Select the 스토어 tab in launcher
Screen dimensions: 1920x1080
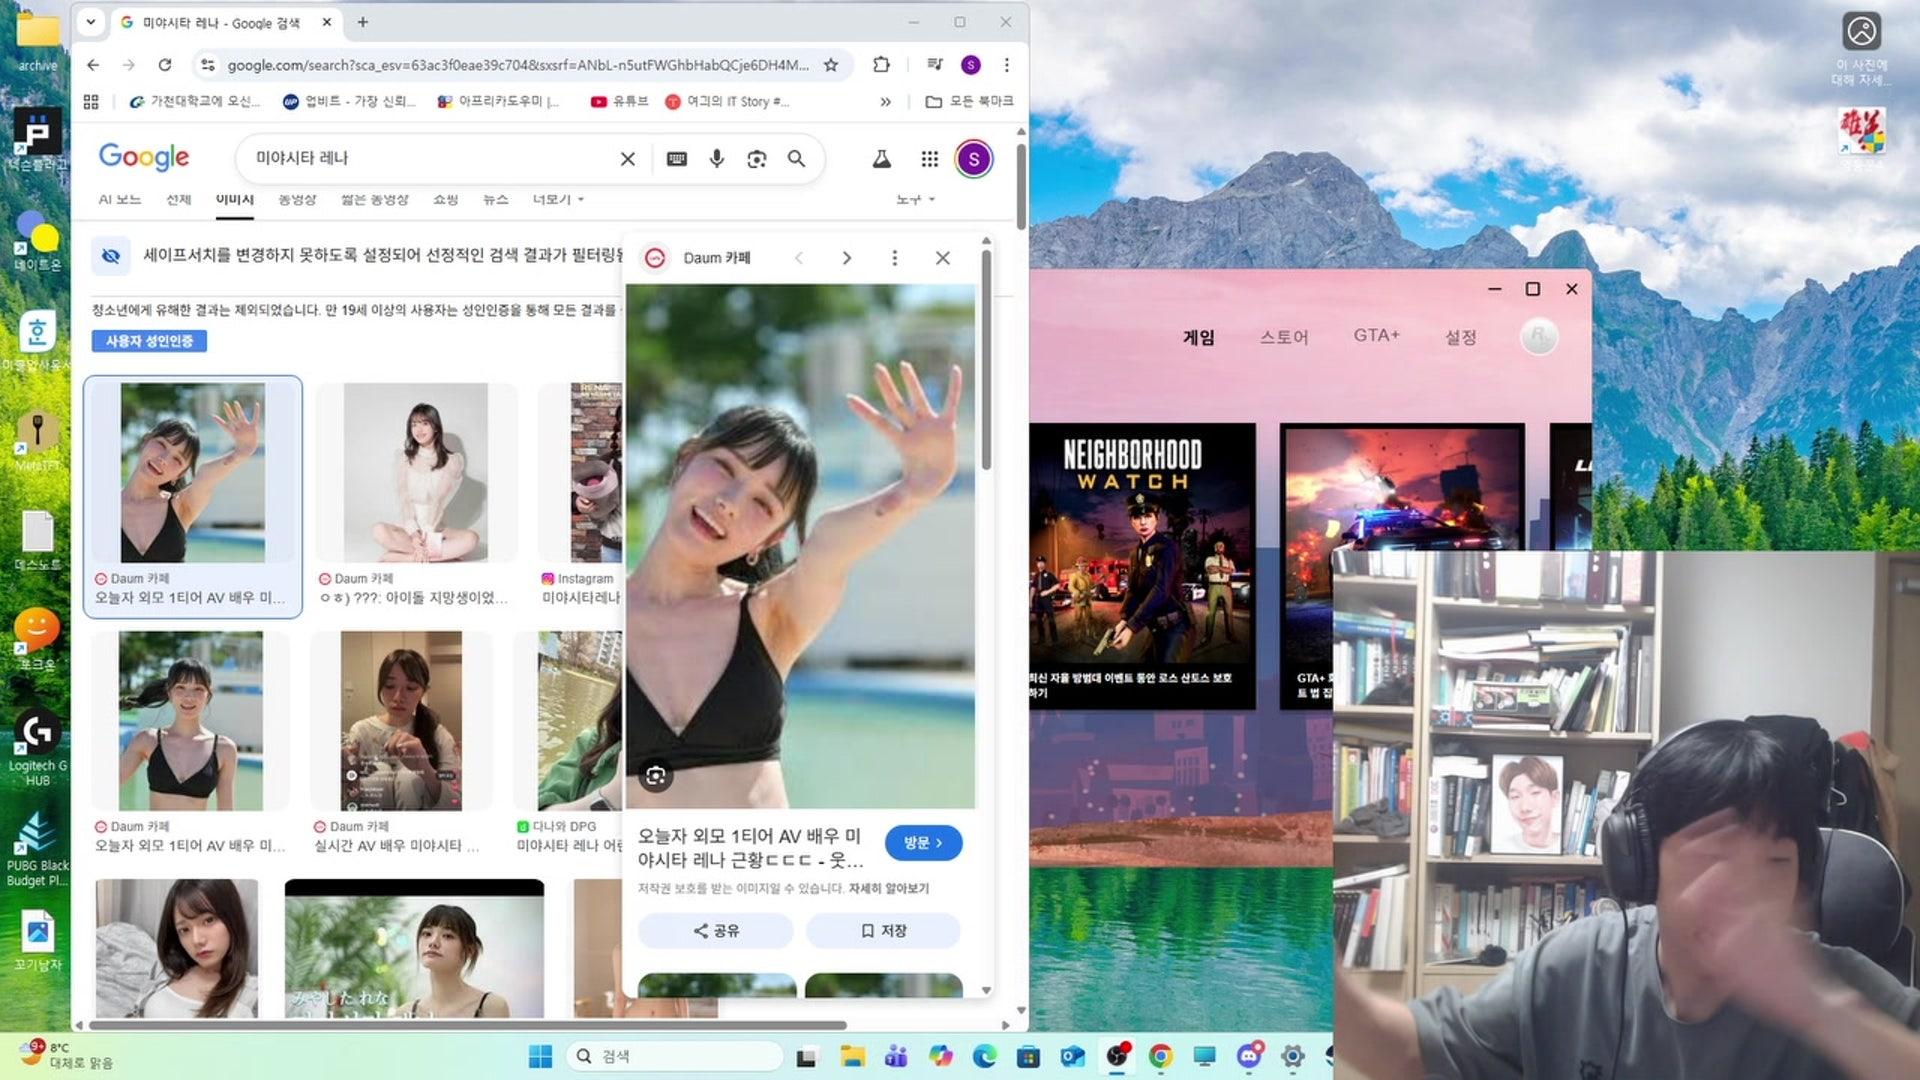[x=1283, y=337]
